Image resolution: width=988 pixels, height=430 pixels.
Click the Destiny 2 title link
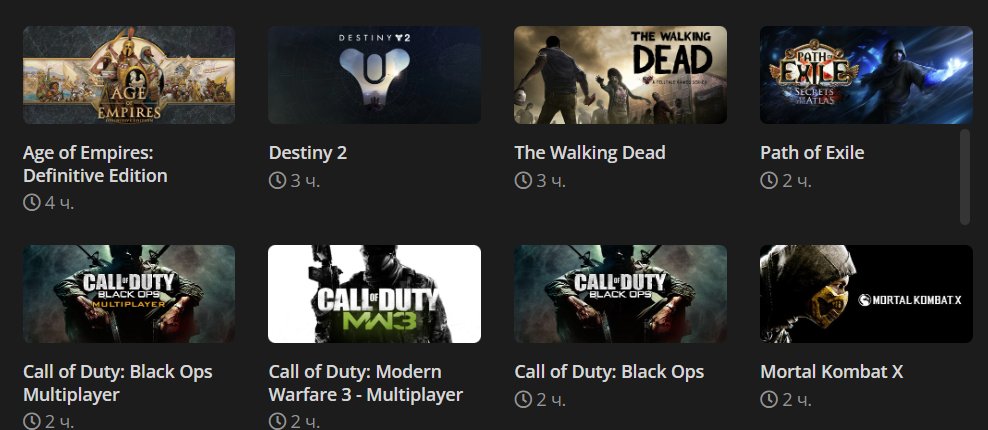[307, 153]
